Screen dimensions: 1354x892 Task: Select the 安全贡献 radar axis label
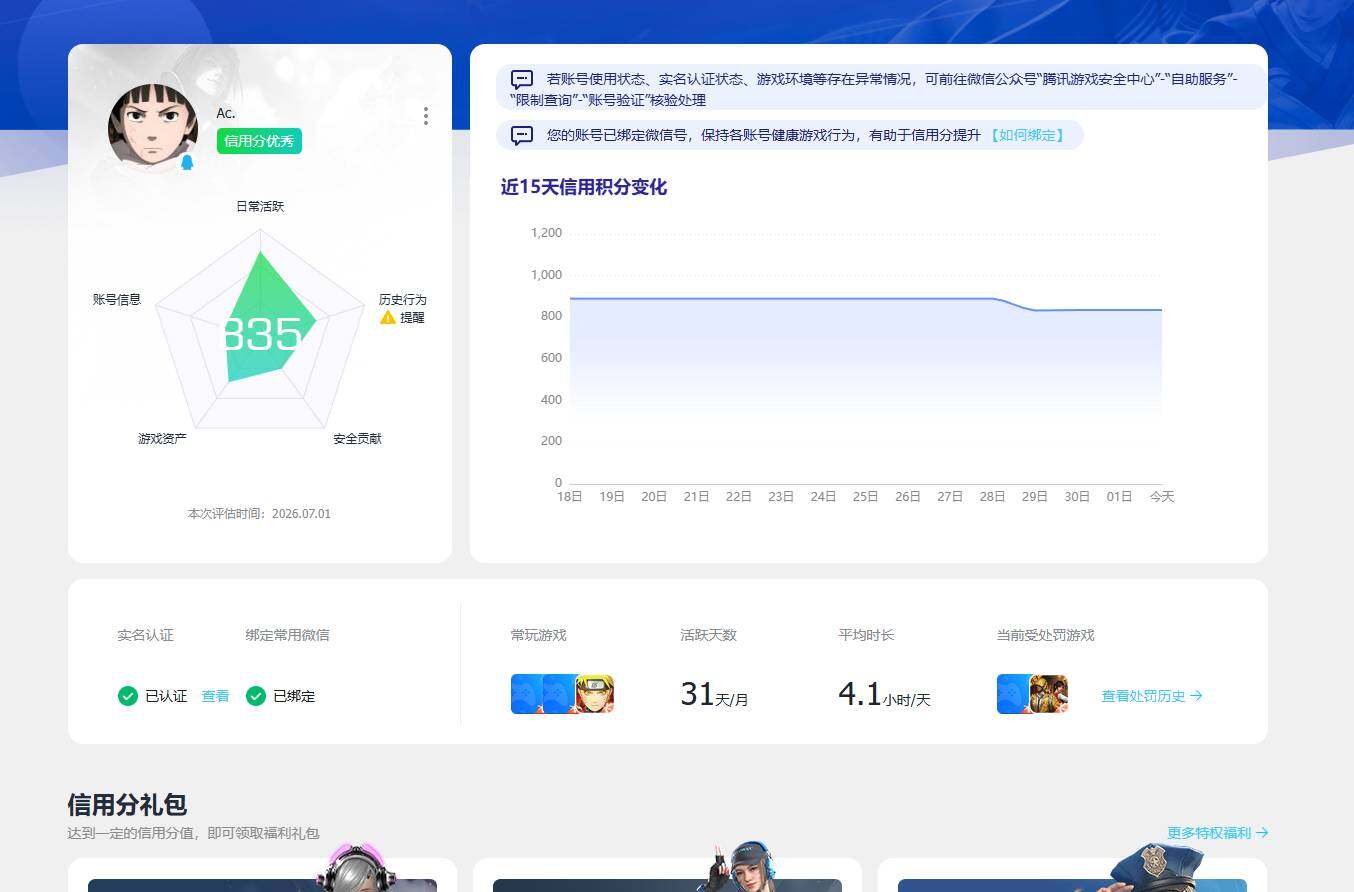(x=357, y=438)
